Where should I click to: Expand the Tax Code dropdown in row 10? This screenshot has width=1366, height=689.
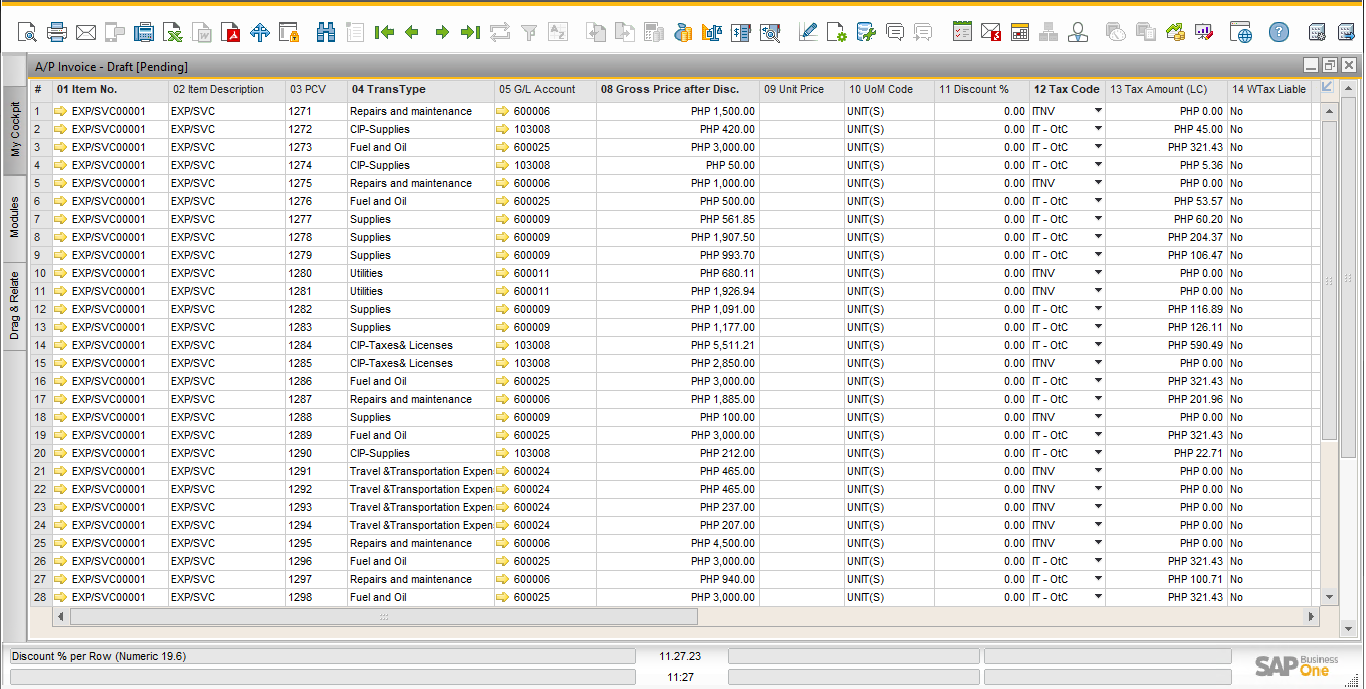[1098, 273]
